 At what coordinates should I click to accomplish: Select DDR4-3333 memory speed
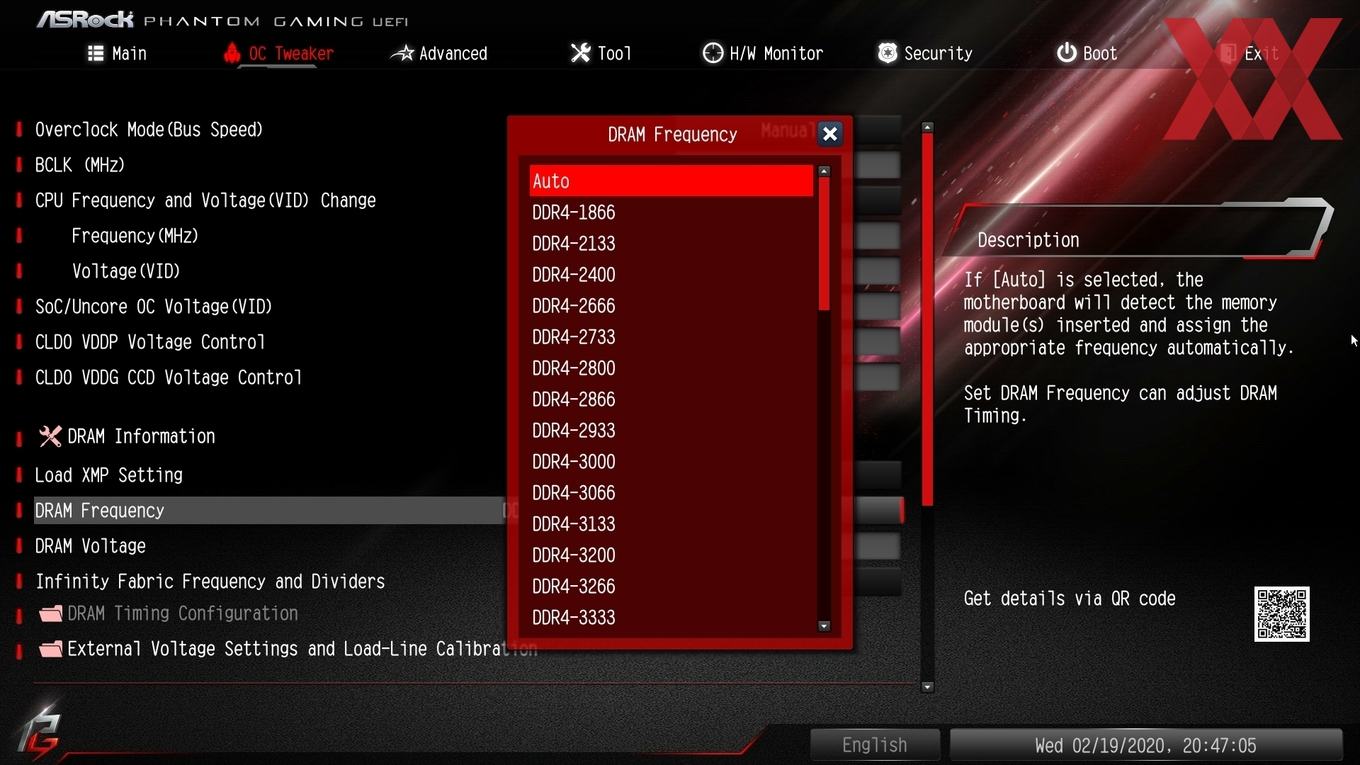click(670, 618)
